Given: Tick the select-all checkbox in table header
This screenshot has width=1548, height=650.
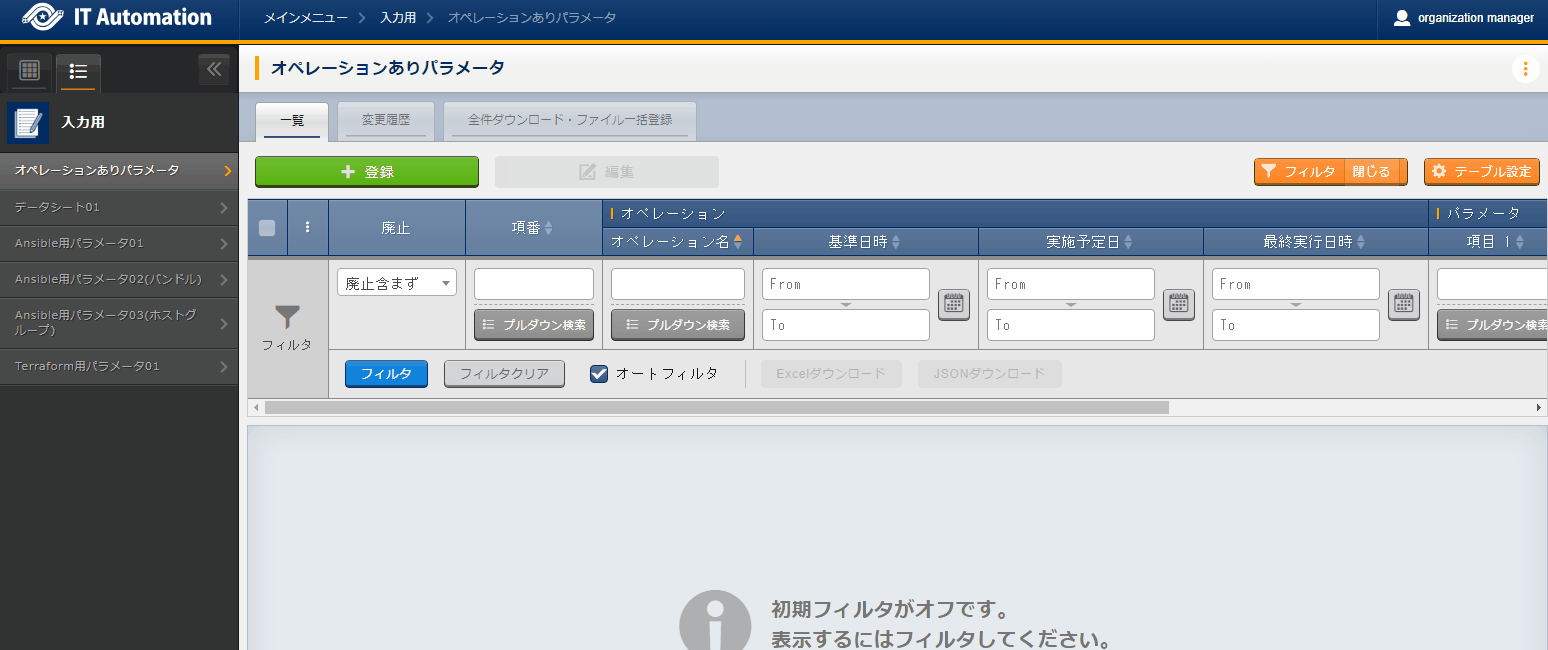Looking at the screenshot, I should (x=267, y=228).
